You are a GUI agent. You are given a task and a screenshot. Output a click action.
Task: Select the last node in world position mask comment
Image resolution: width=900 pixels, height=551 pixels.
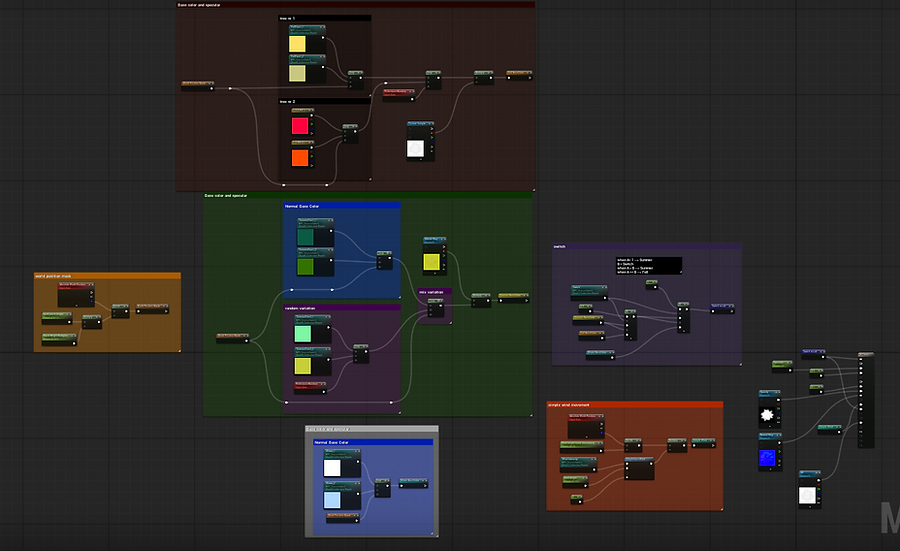152,308
